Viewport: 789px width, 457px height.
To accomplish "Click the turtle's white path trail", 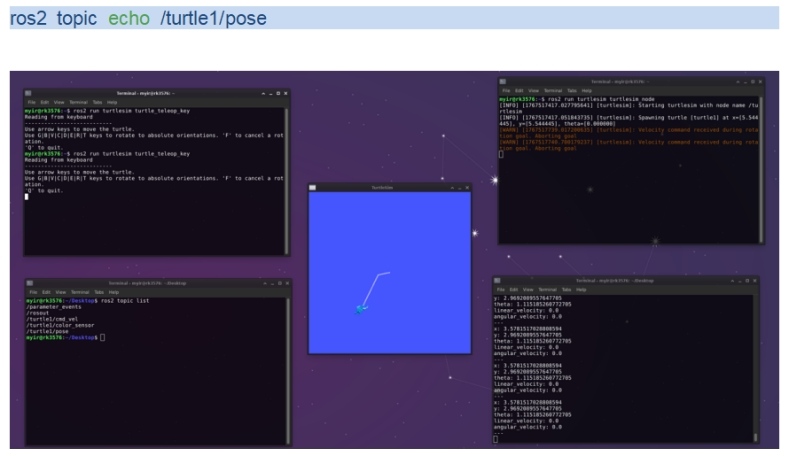I will click(x=368, y=290).
